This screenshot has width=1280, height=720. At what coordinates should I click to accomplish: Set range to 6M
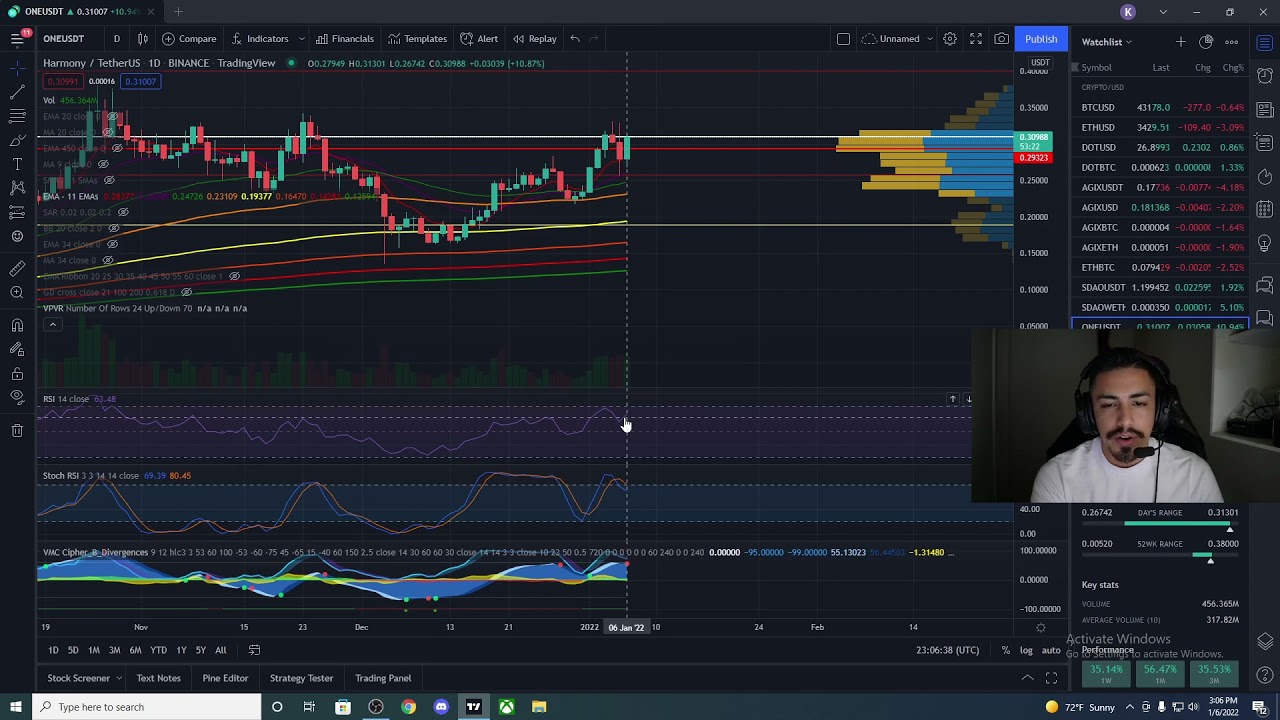coord(135,650)
